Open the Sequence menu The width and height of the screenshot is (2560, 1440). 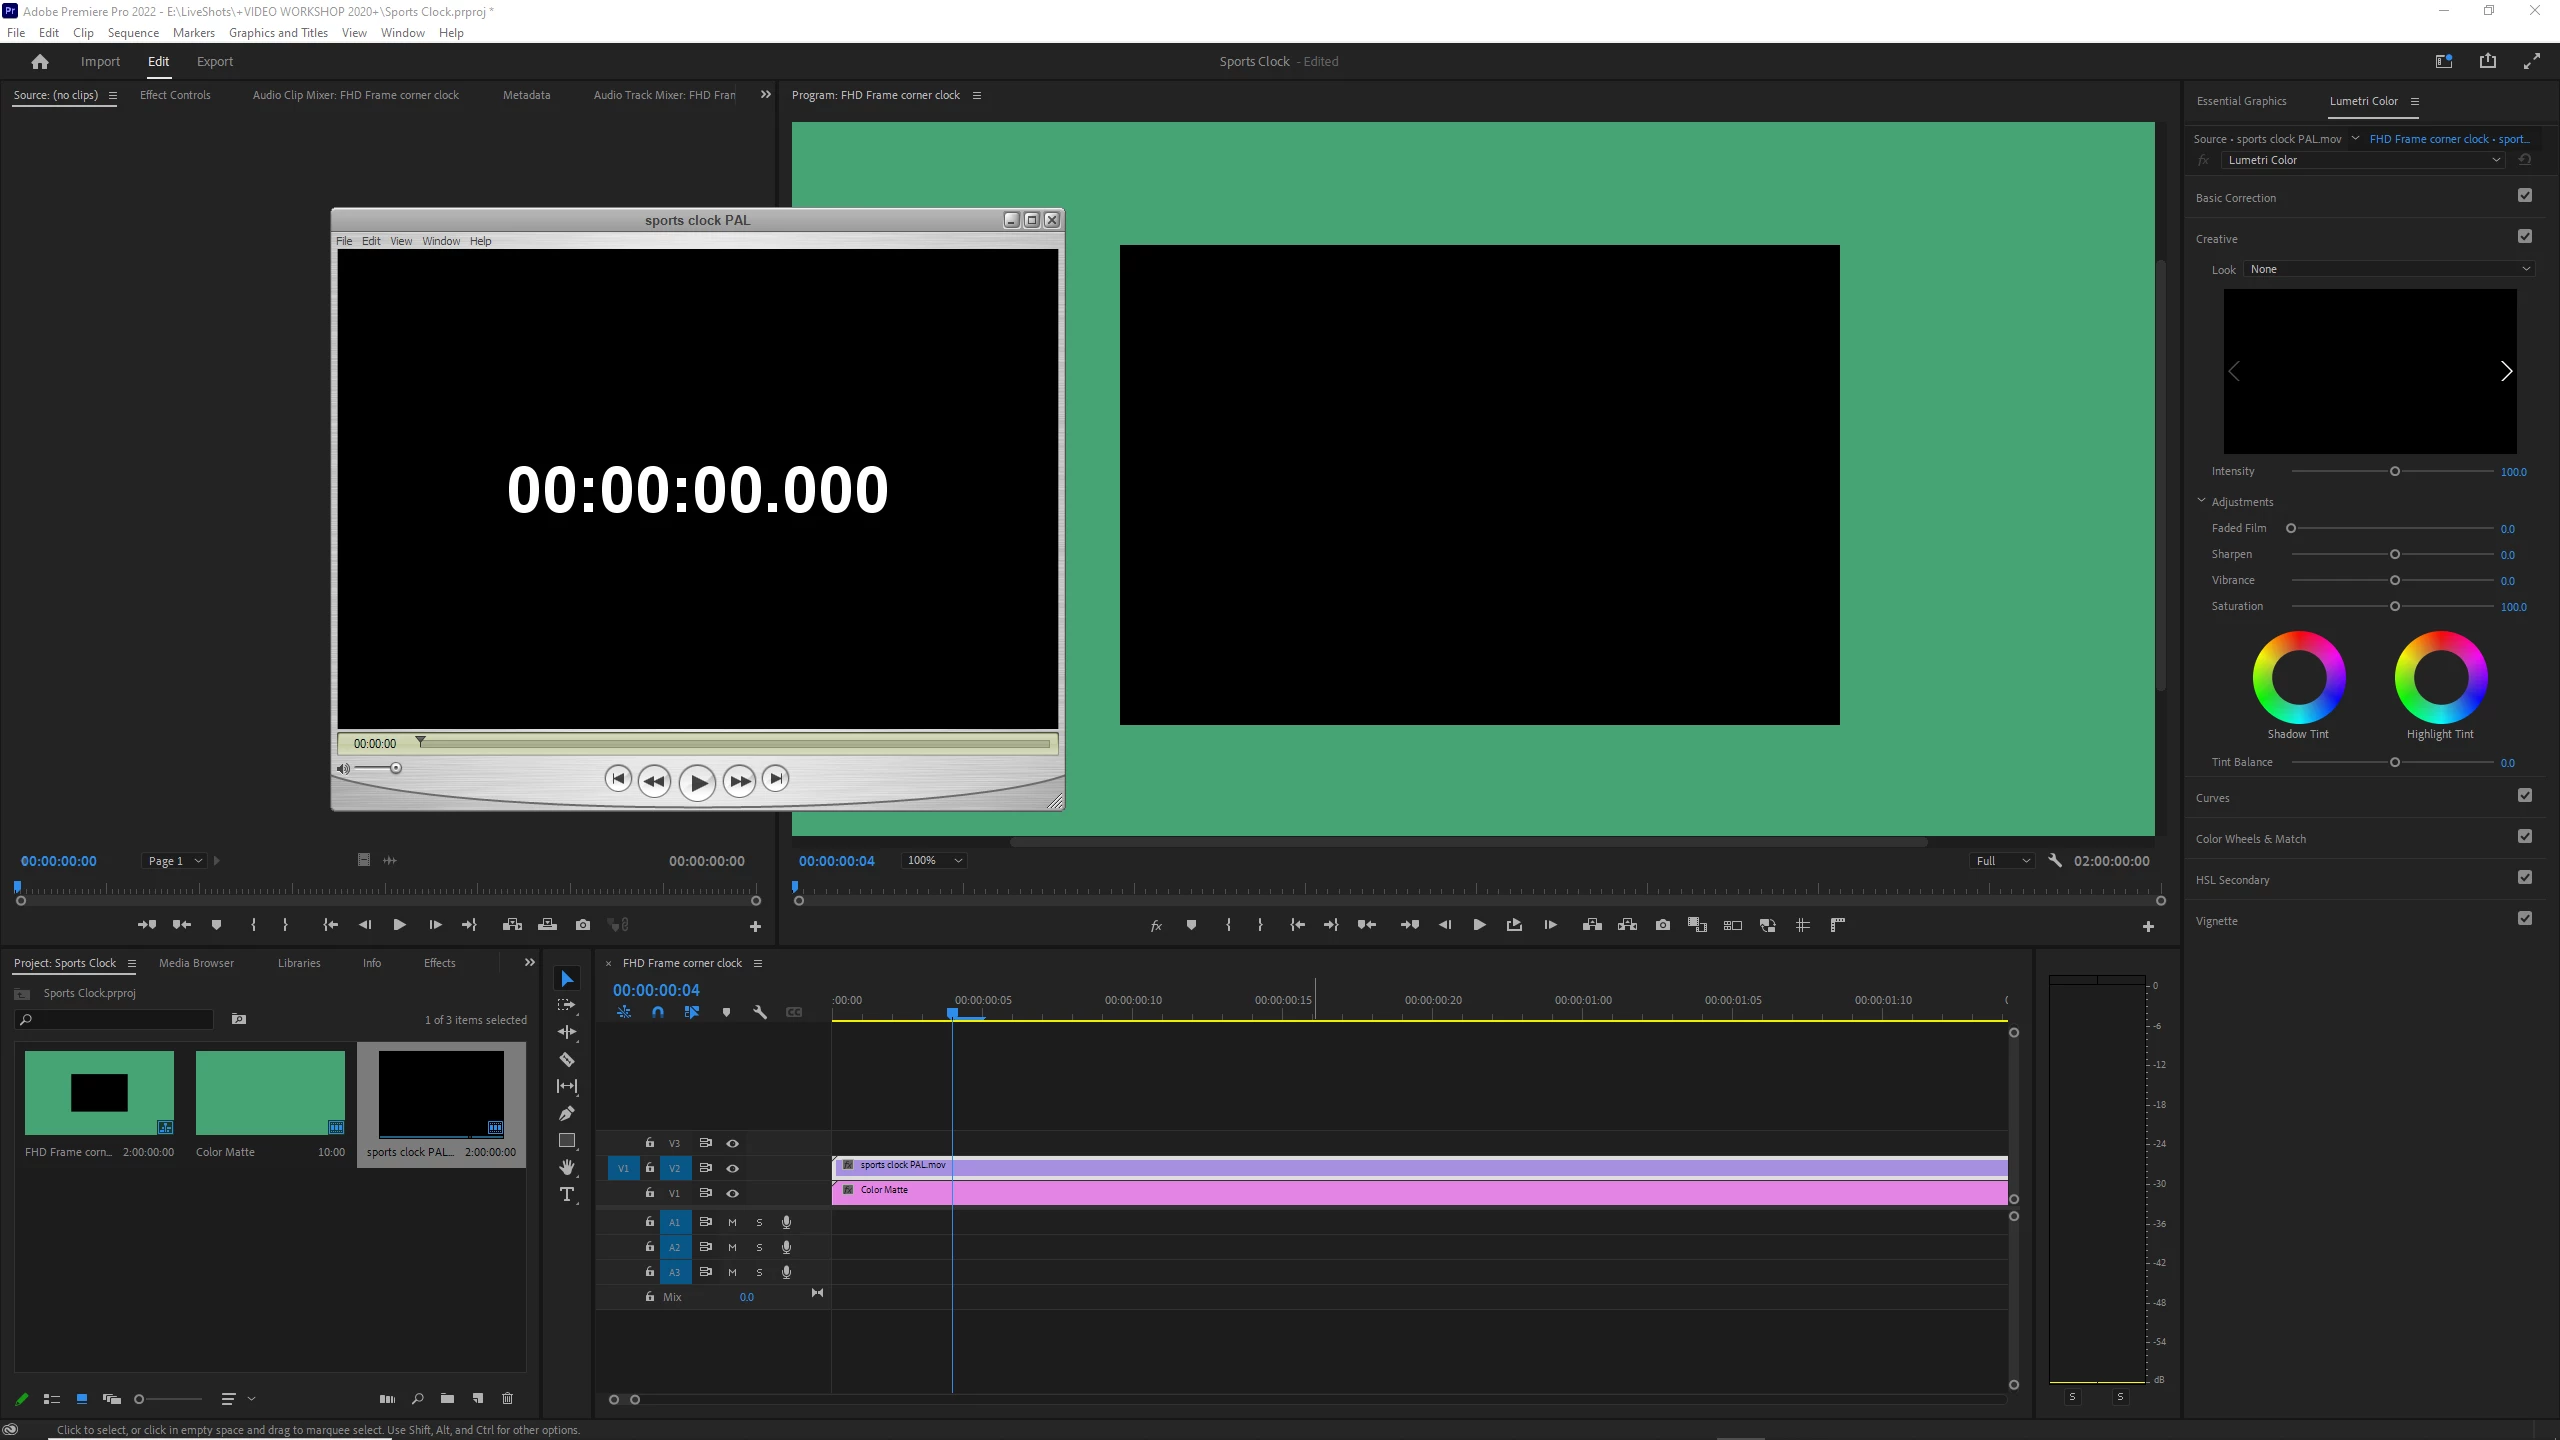[x=133, y=32]
